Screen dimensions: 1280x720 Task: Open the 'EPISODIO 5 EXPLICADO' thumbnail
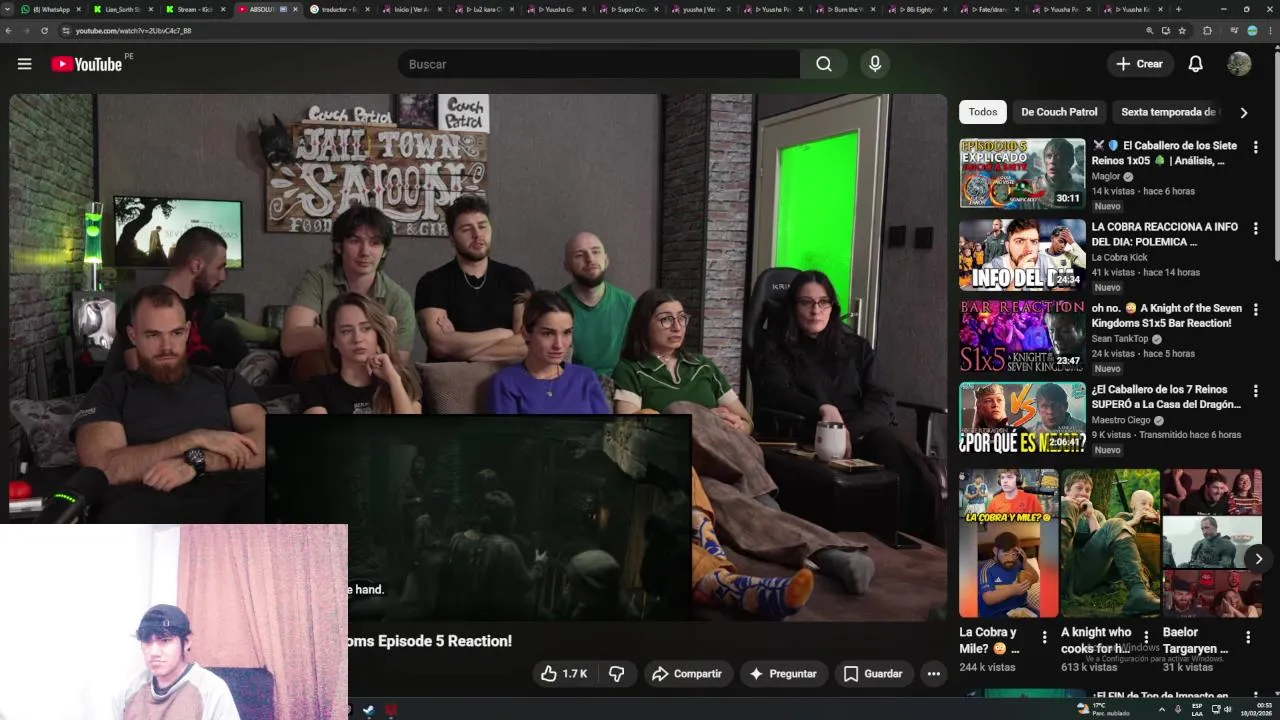[1022, 173]
